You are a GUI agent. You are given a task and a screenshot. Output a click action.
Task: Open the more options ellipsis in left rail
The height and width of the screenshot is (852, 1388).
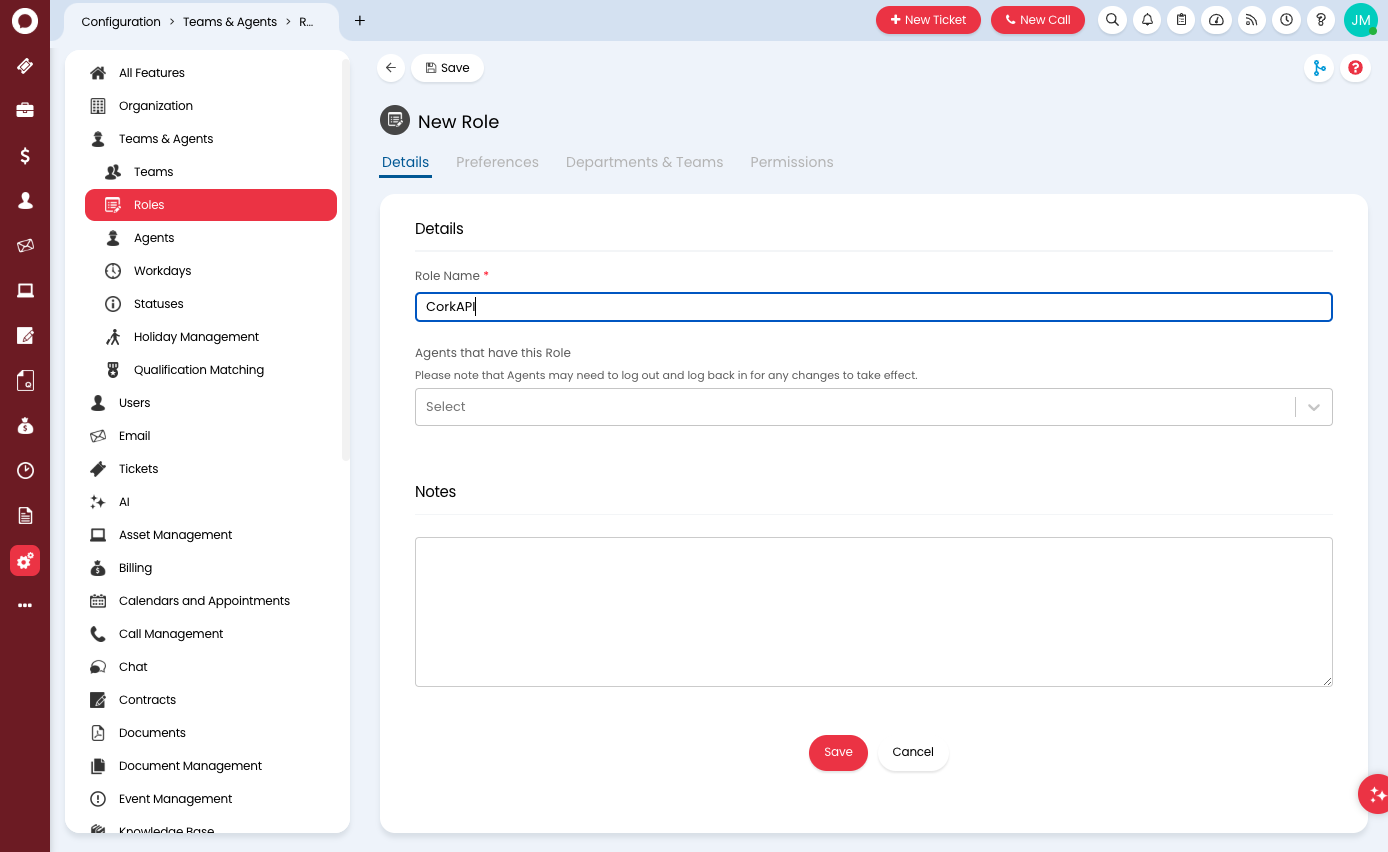[x=25, y=605]
